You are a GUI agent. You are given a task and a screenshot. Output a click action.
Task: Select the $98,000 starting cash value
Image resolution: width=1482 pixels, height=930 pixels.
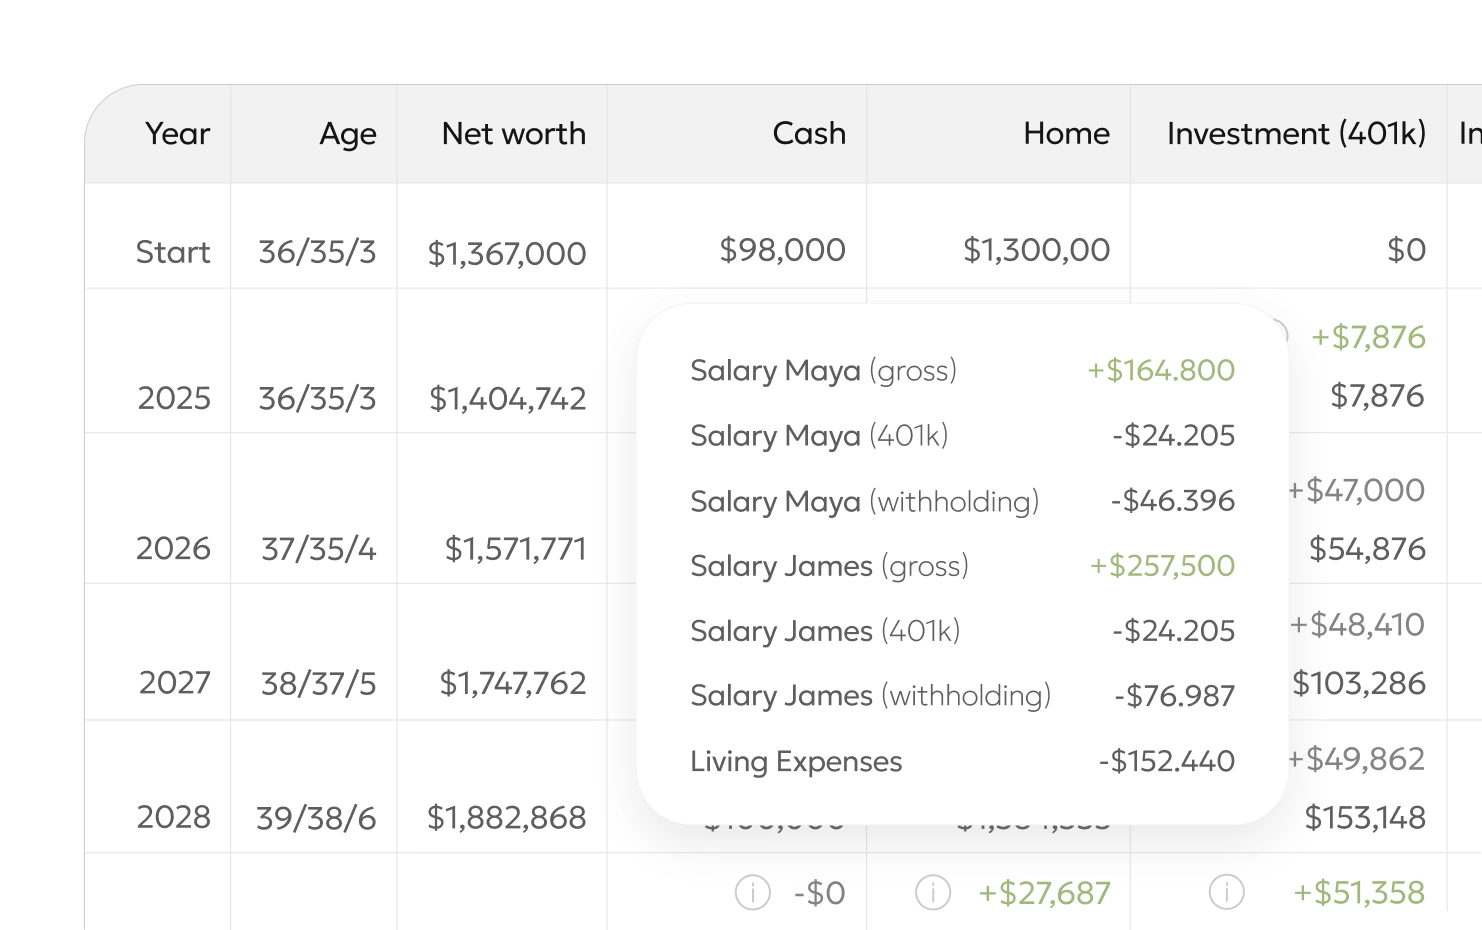(x=782, y=250)
